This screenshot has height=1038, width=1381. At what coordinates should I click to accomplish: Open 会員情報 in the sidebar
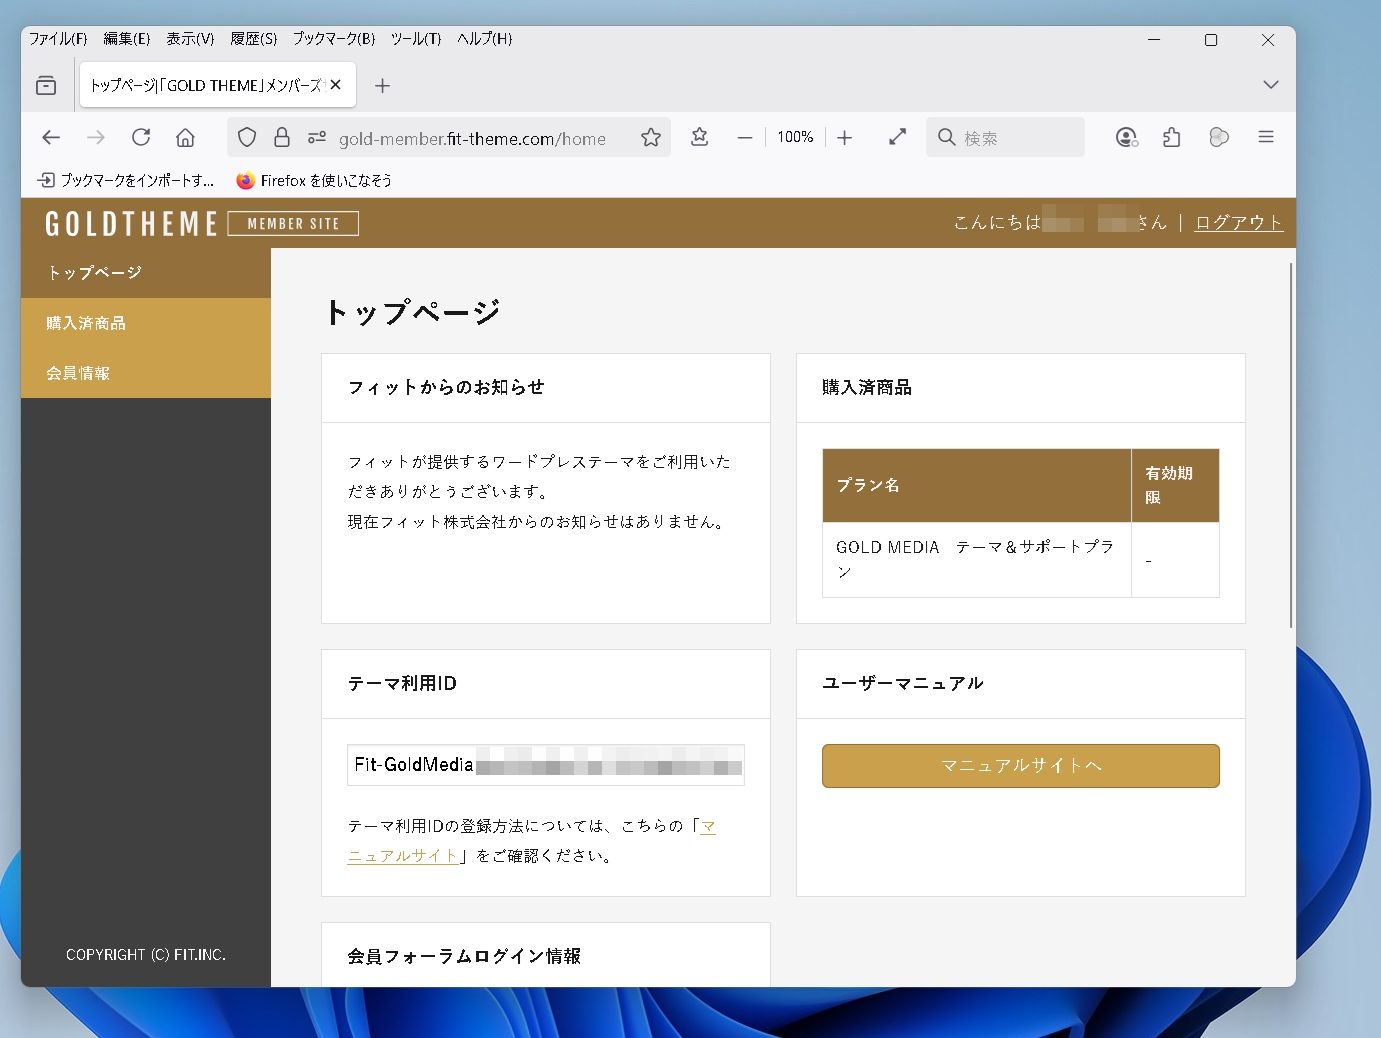[146, 373]
